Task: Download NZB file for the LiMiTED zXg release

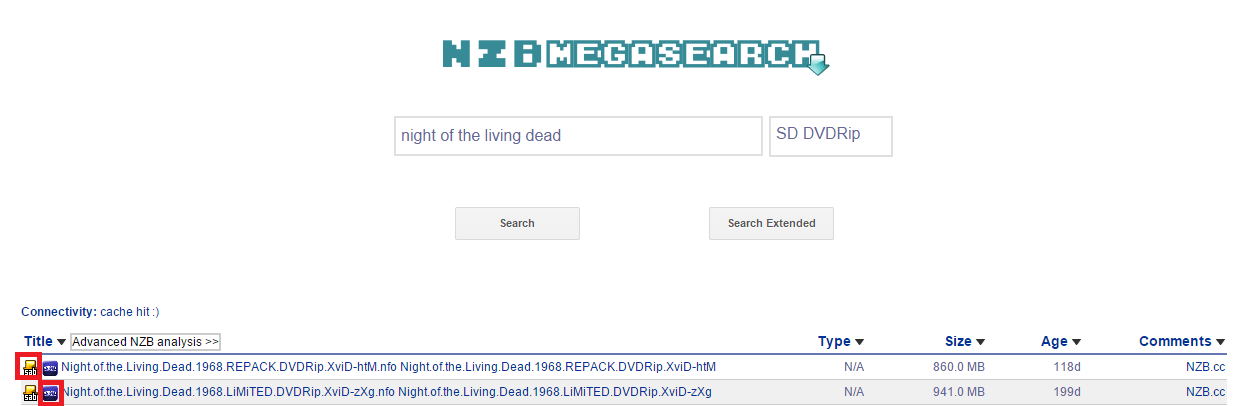Action: click(50, 392)
